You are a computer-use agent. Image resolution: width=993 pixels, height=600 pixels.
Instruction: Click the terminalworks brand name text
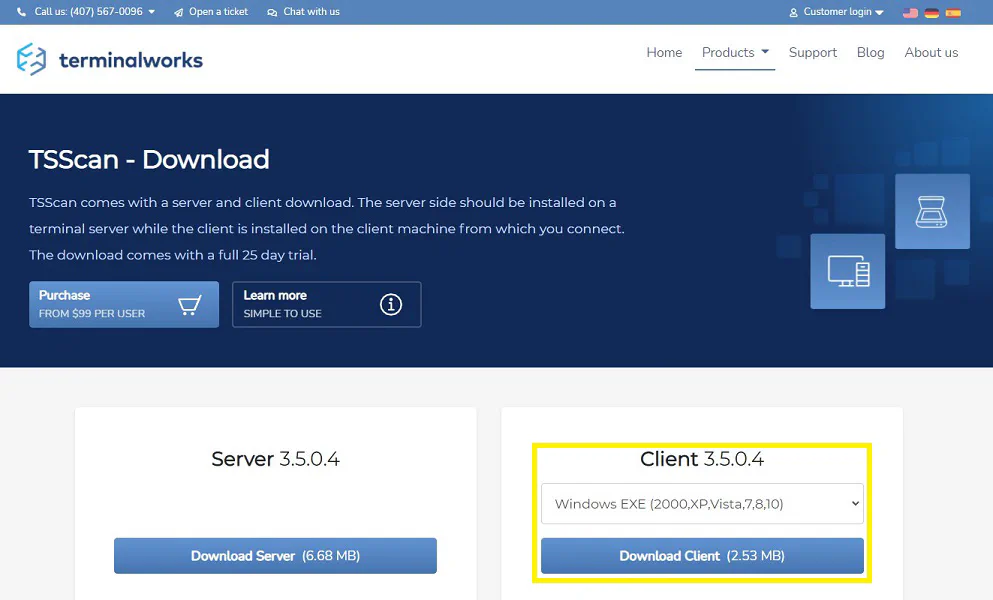tap(131, 60)
